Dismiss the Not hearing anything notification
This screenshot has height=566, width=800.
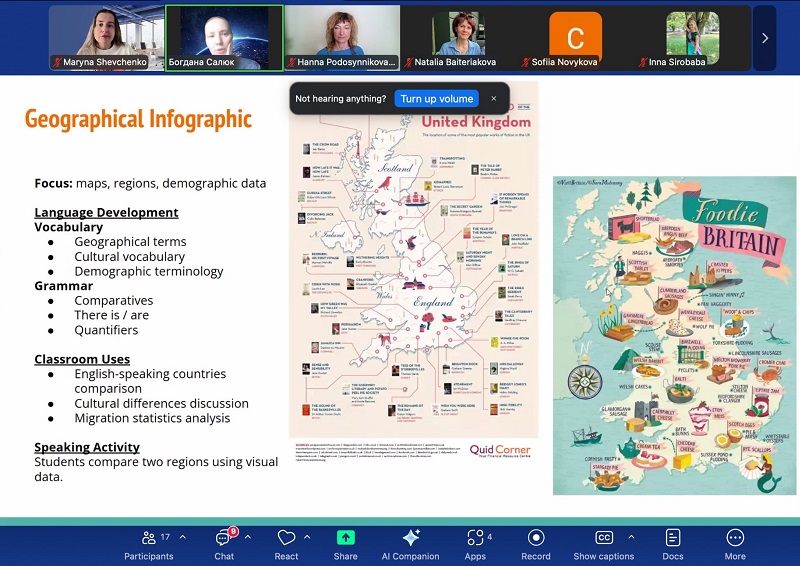(493, 99)
